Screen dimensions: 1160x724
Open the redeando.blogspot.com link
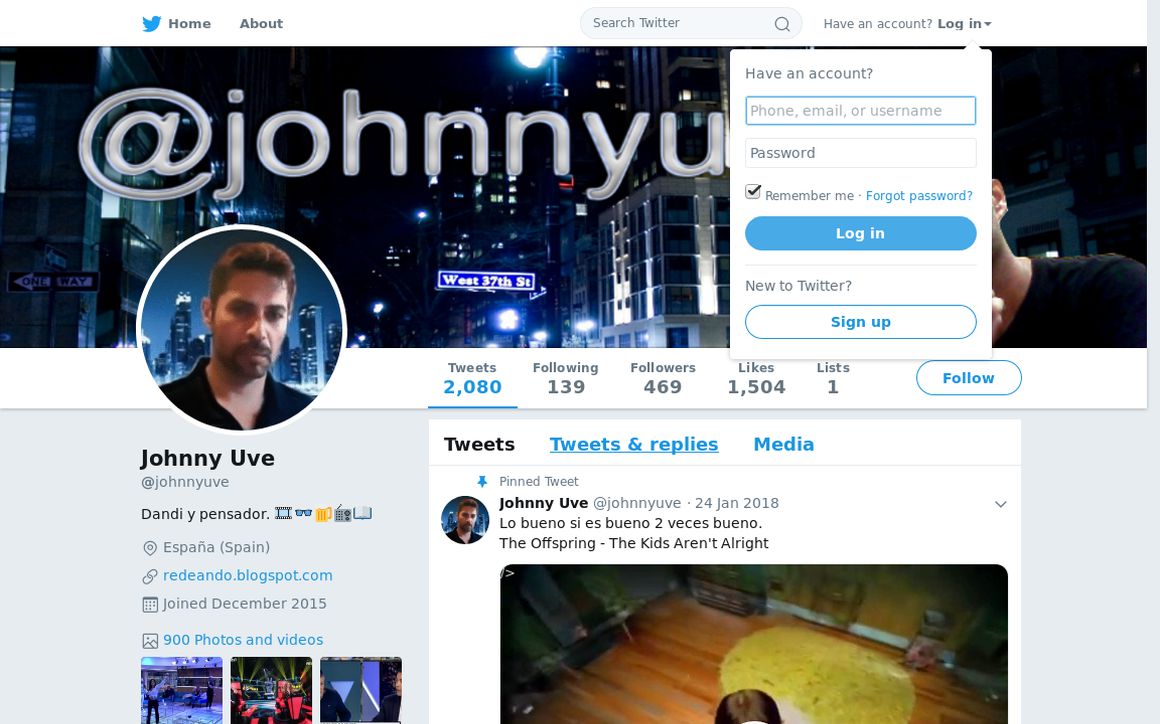pyautogui.click(x=248, y=575)
